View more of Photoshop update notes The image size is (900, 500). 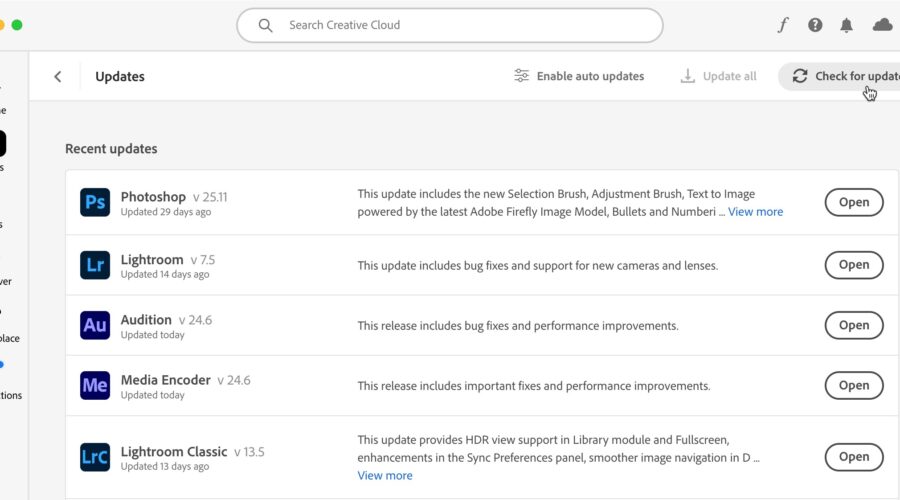coord(755,212)
